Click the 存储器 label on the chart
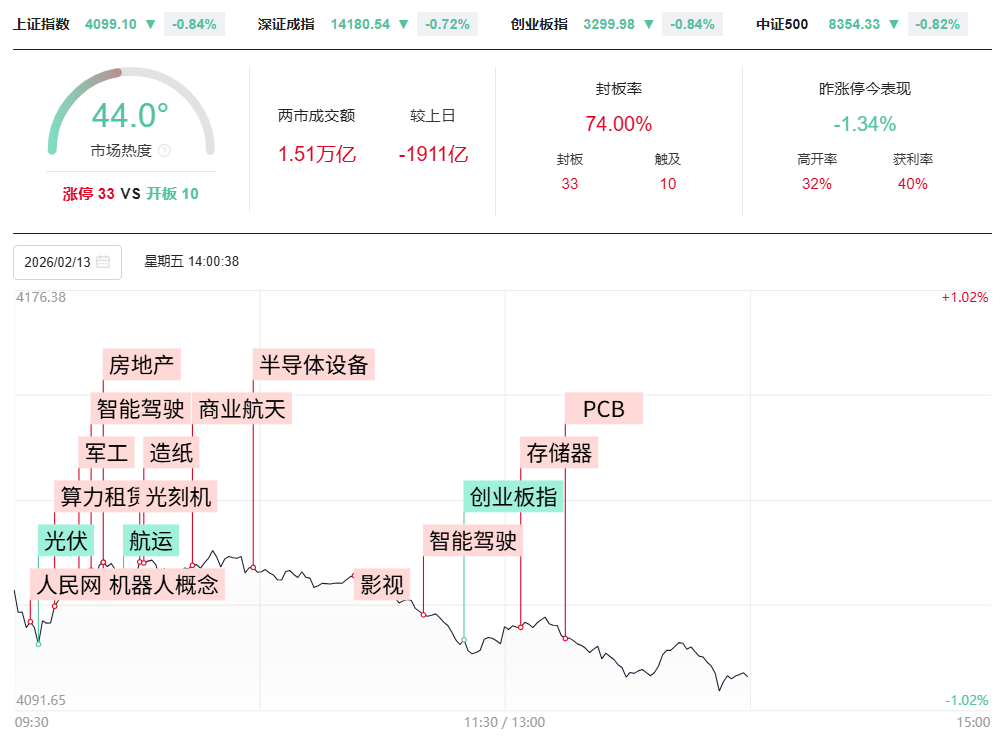1003x742 pixels. pos(559,453)
